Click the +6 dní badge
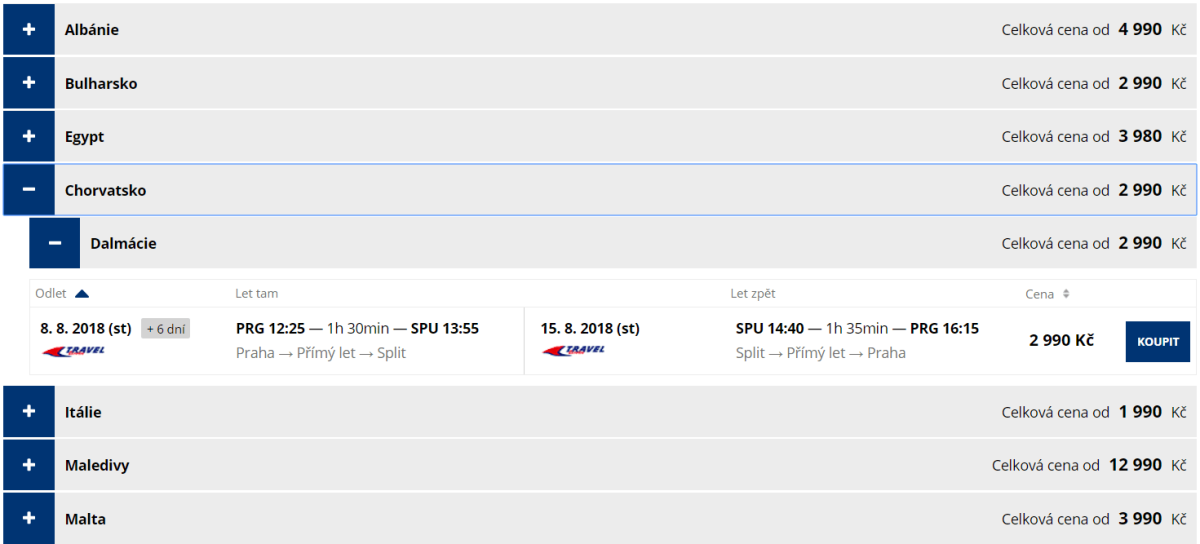 coord(165,328)
